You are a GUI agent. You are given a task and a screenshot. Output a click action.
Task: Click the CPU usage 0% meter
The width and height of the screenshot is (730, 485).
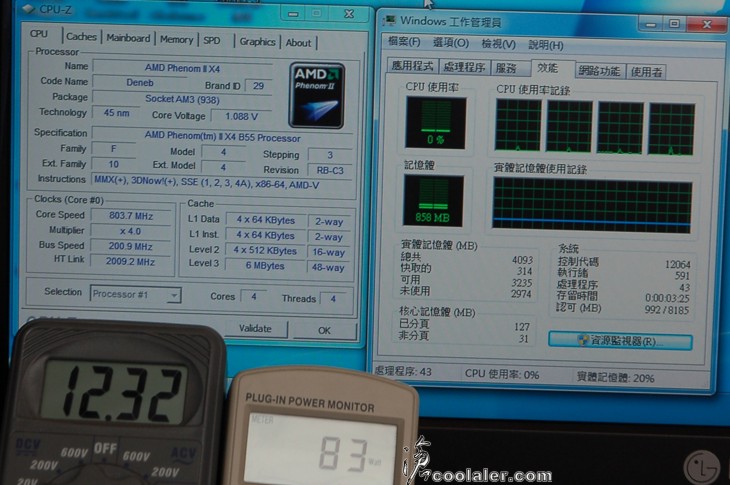click(x=436, y=123)
